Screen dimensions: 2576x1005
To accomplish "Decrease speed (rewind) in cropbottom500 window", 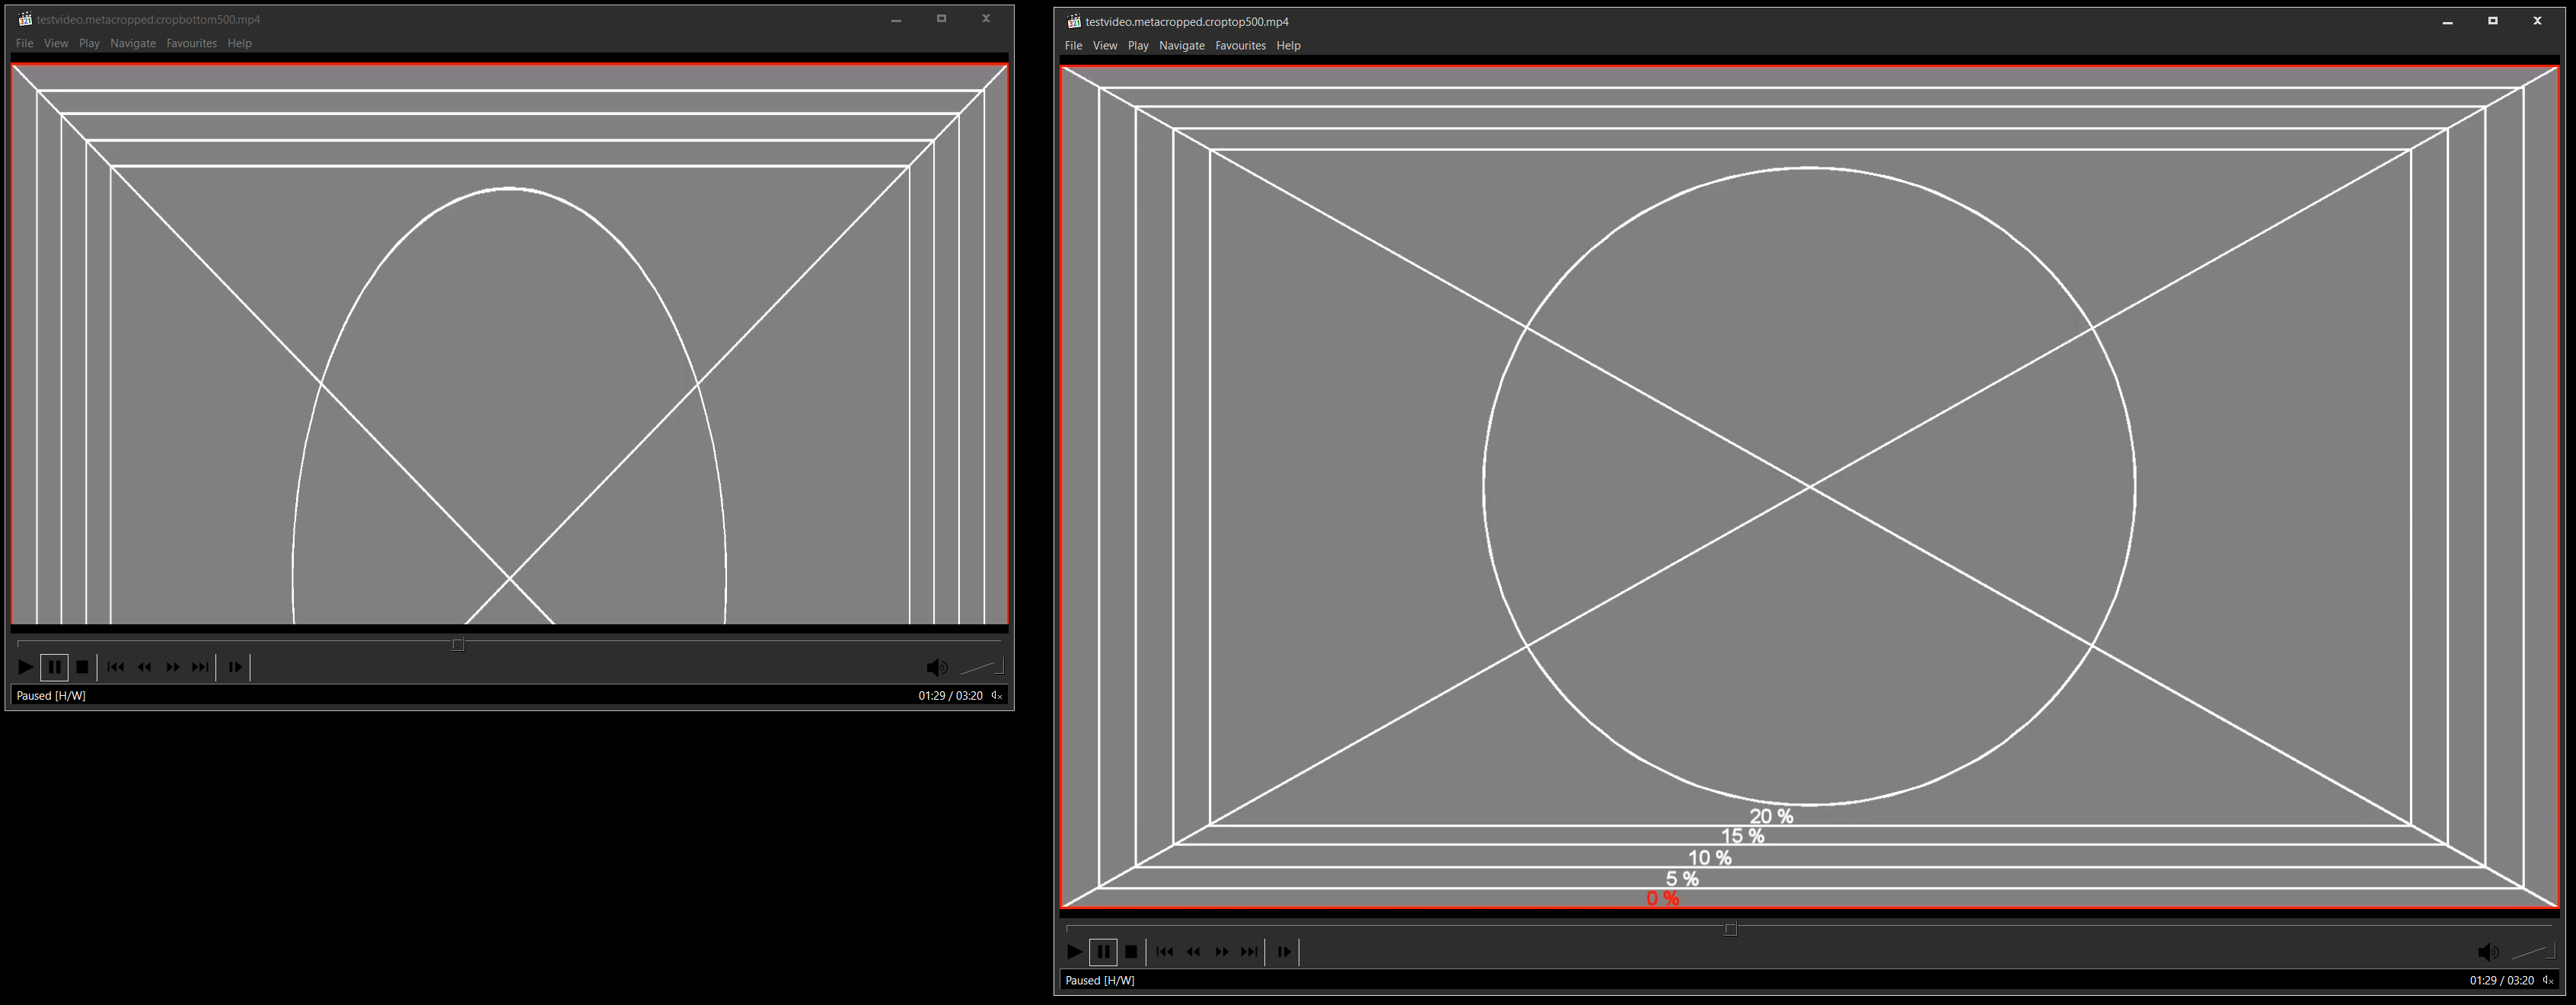I will pyautogui.click(x=144, y=667).
